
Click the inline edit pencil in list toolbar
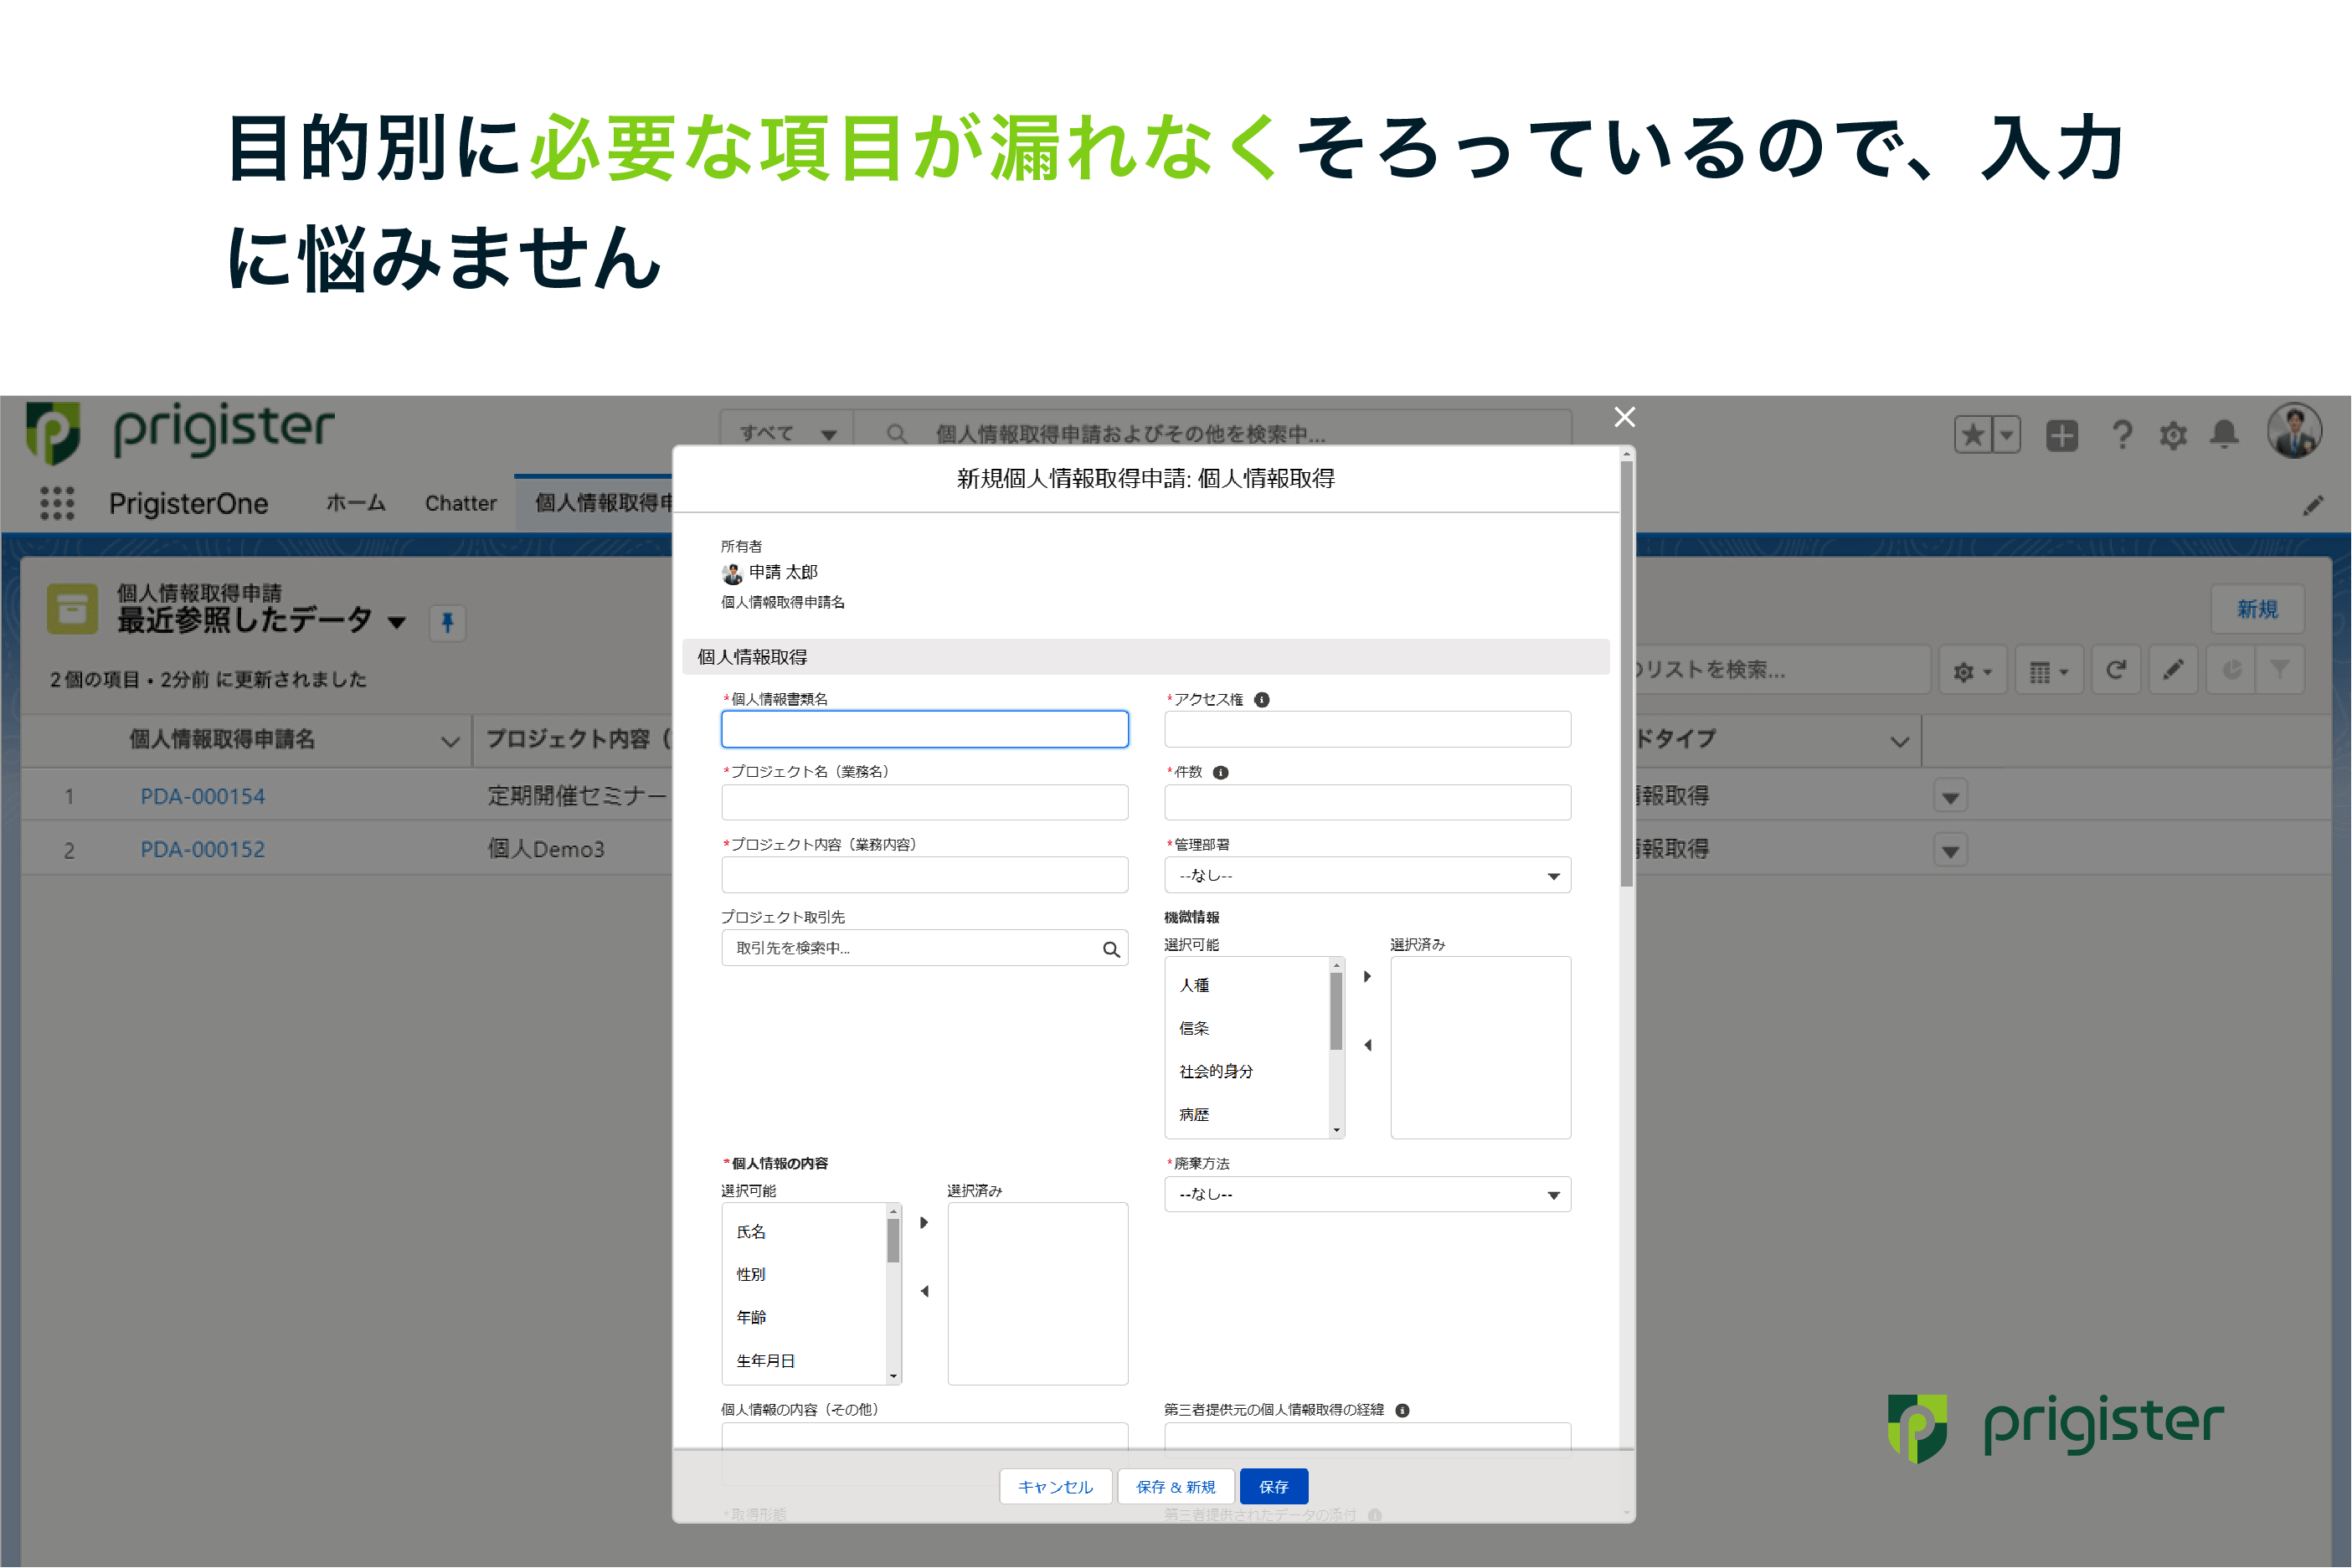click(2173, 670)
